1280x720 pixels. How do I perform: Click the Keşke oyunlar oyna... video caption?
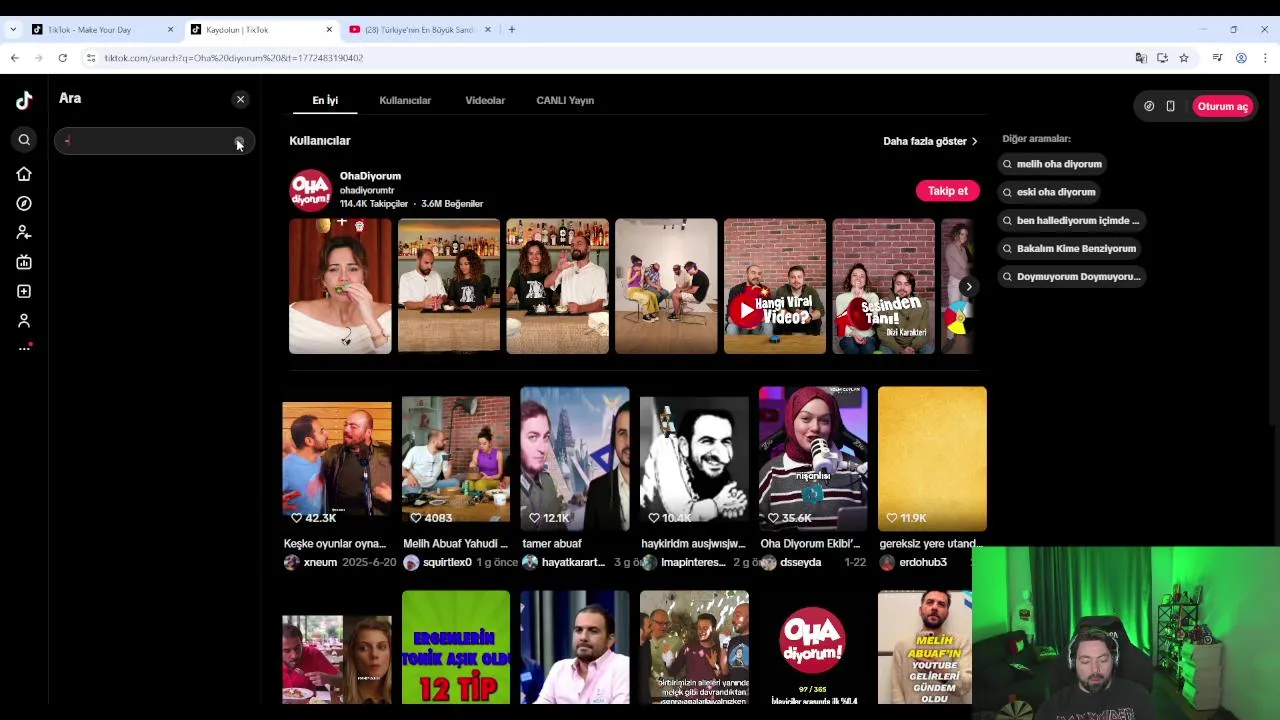point(335,544)
